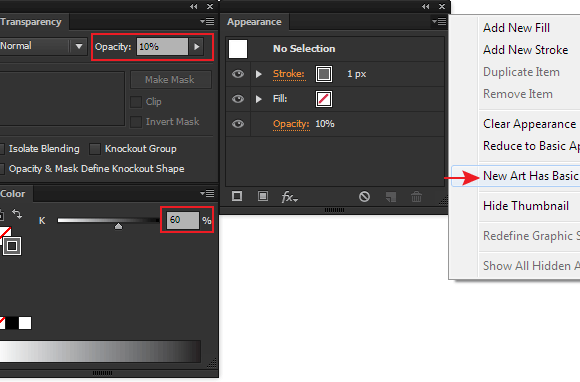Viewport: 580px width, 382px height.
Task: Check the Isolate Blending checkbox
Action: pos(2,149)
